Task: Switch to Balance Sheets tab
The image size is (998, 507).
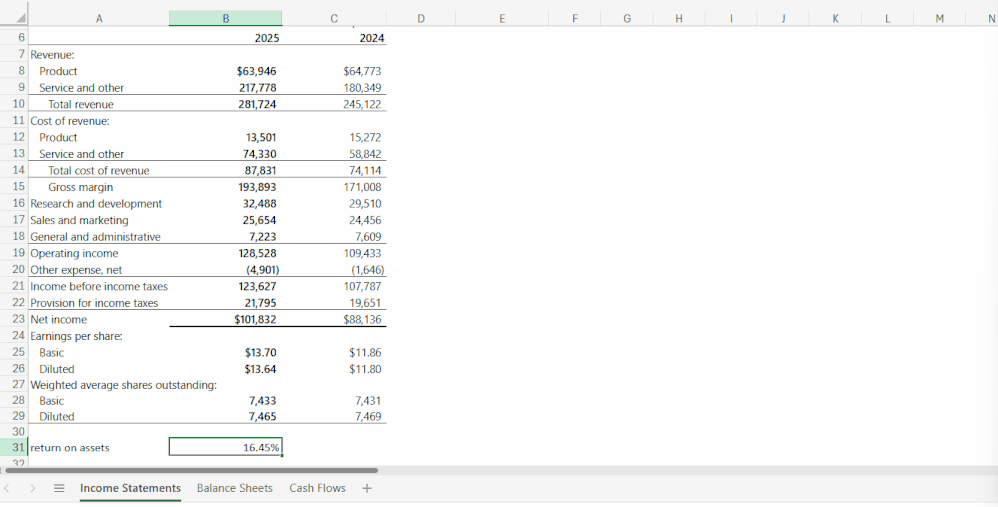Action: [x=235, y=489]
